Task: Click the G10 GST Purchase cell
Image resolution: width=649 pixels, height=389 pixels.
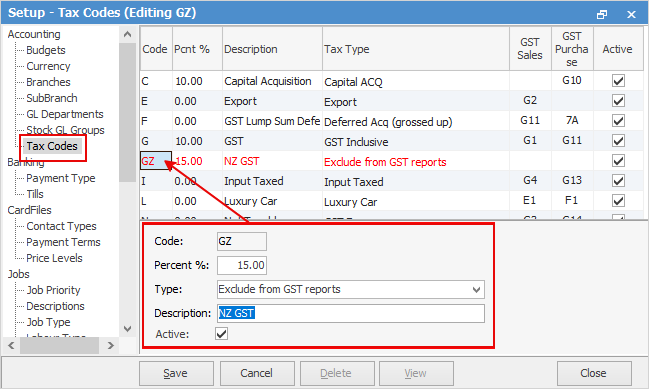Action: point(572,80)
